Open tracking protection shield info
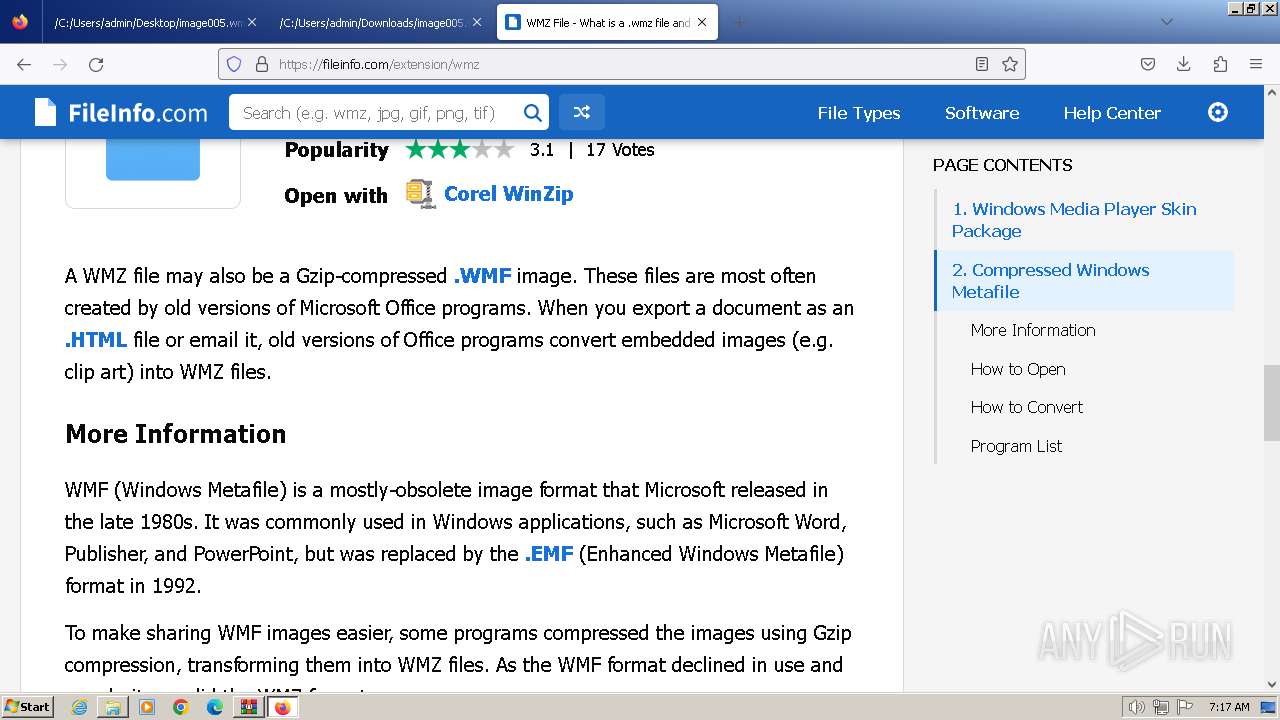This screenshot has height=720, width=1280. coord(234,64)
